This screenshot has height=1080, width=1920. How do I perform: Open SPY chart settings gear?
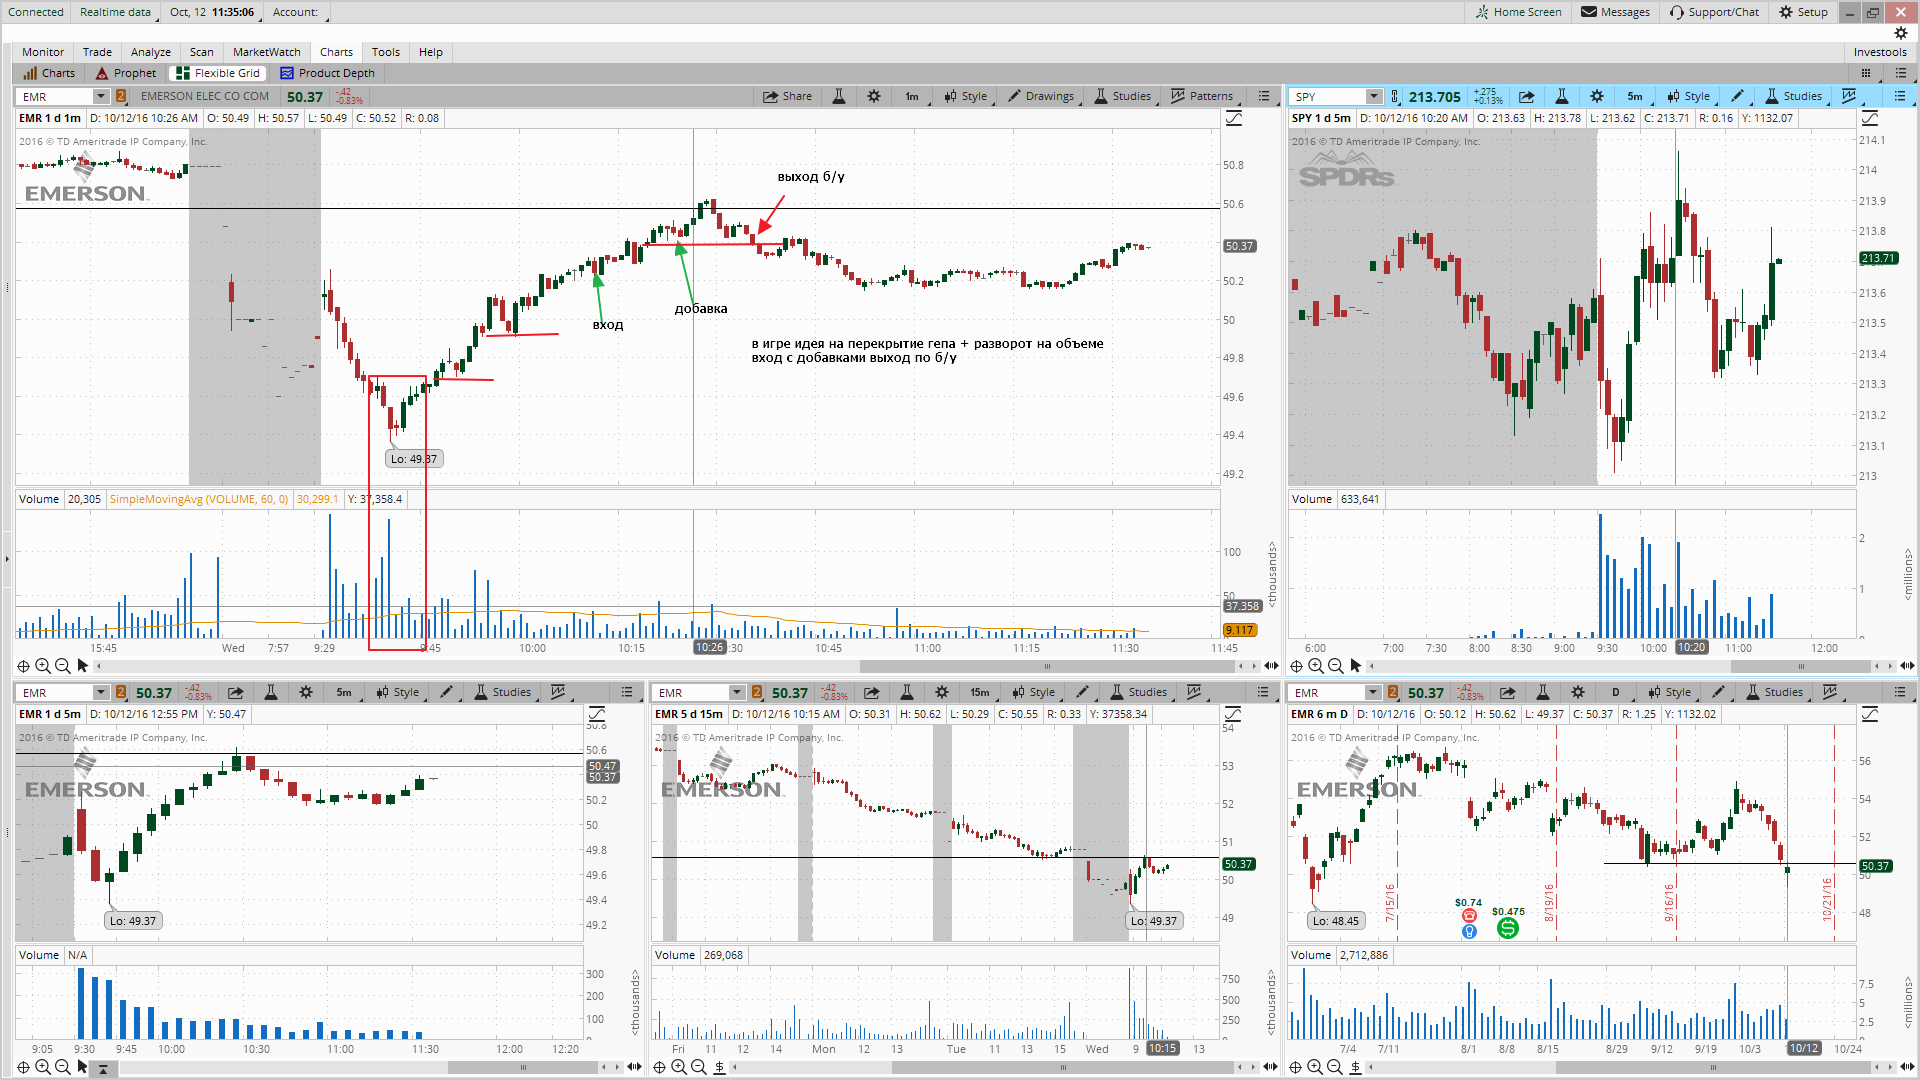click(1597, 96)
